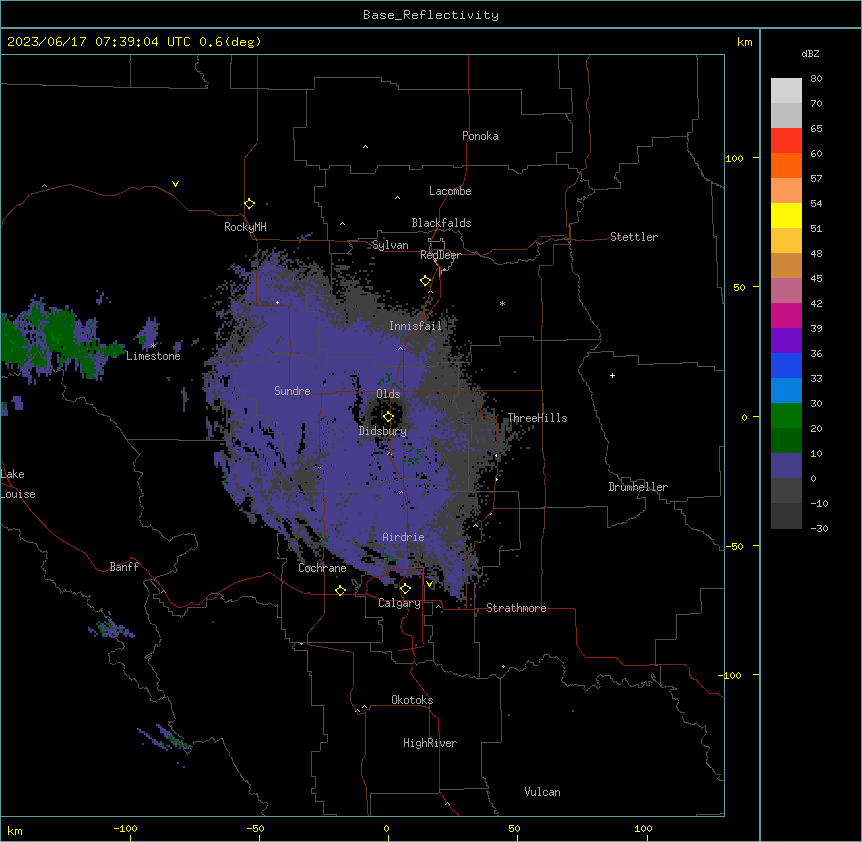Click the white caret marker west of Lacombe
Viewport: 862px width, 842px height.
click(x=397, y=197)
